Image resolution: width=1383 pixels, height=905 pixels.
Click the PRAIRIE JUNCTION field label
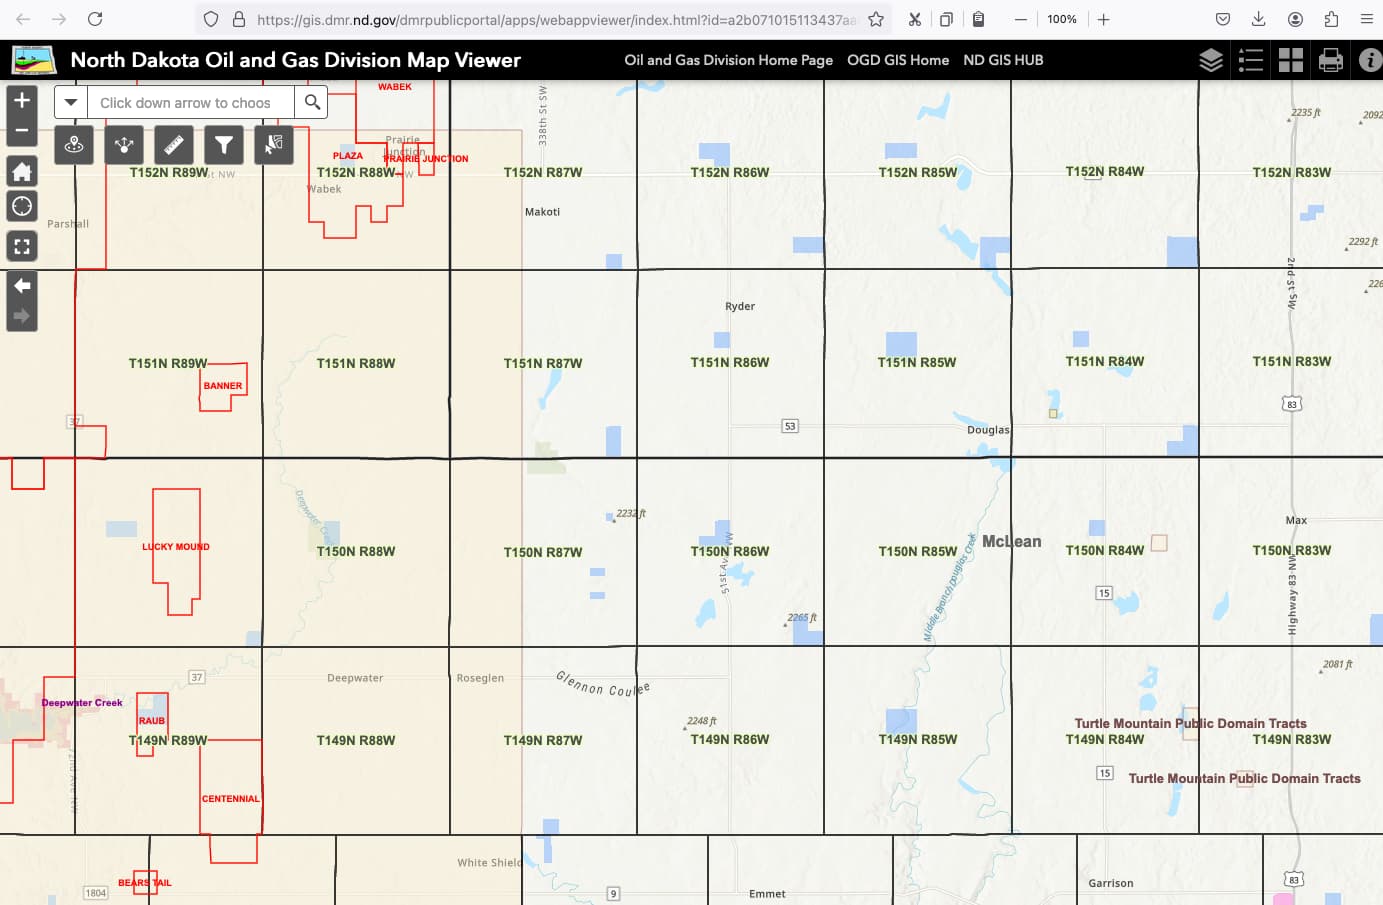(426, 159)
